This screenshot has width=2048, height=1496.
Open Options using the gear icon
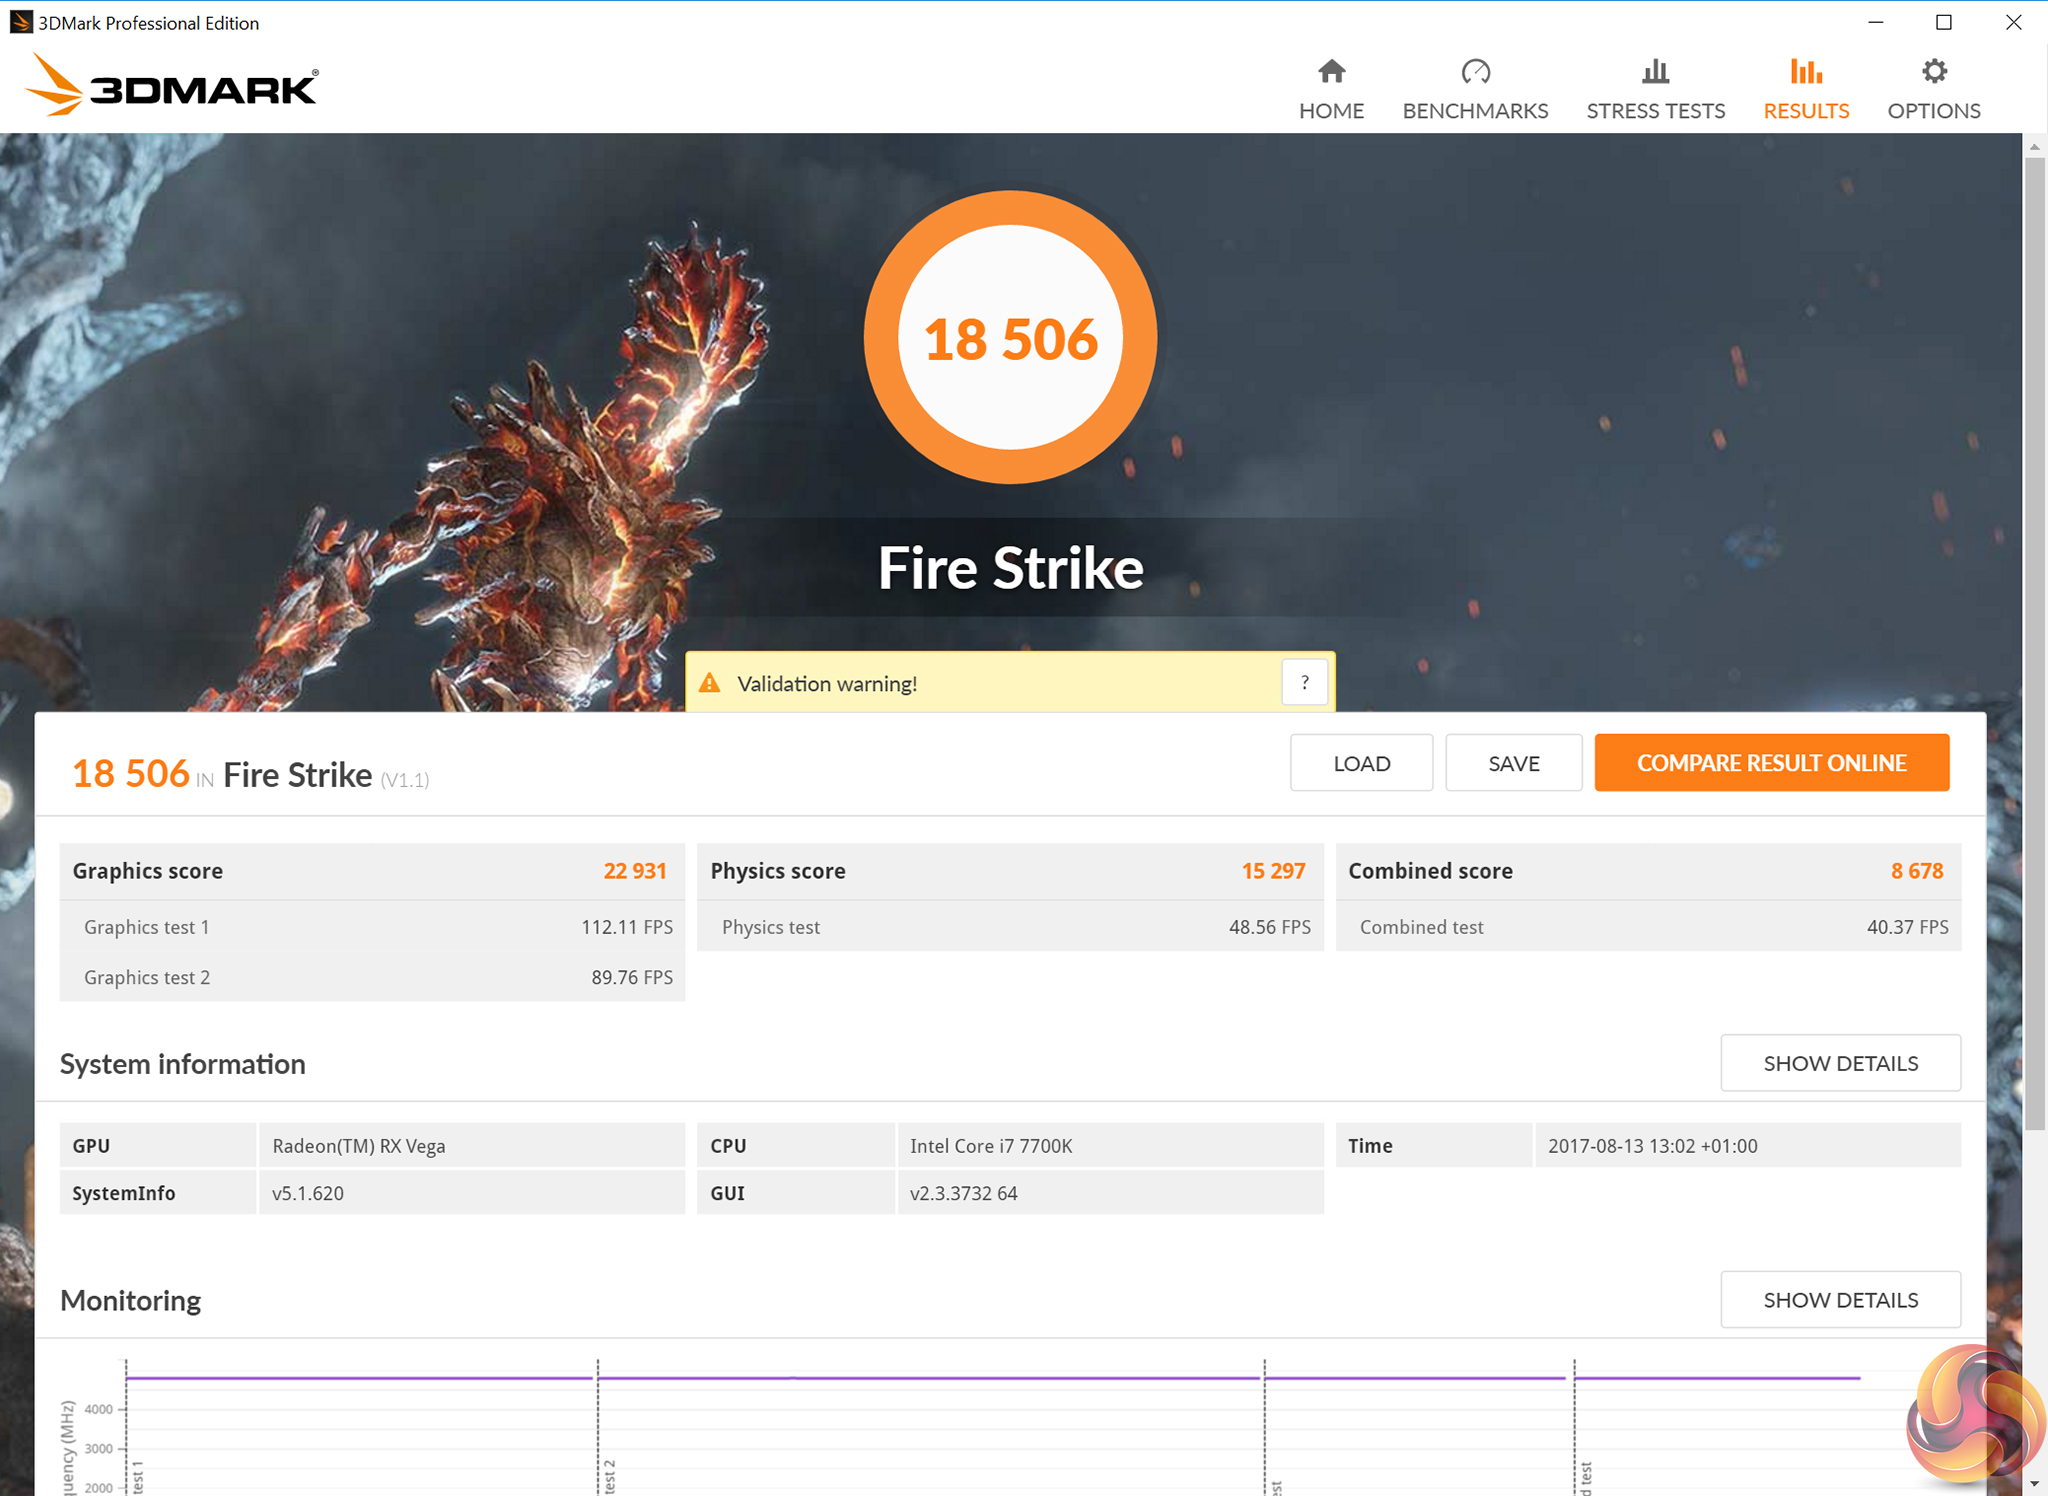1934,72
